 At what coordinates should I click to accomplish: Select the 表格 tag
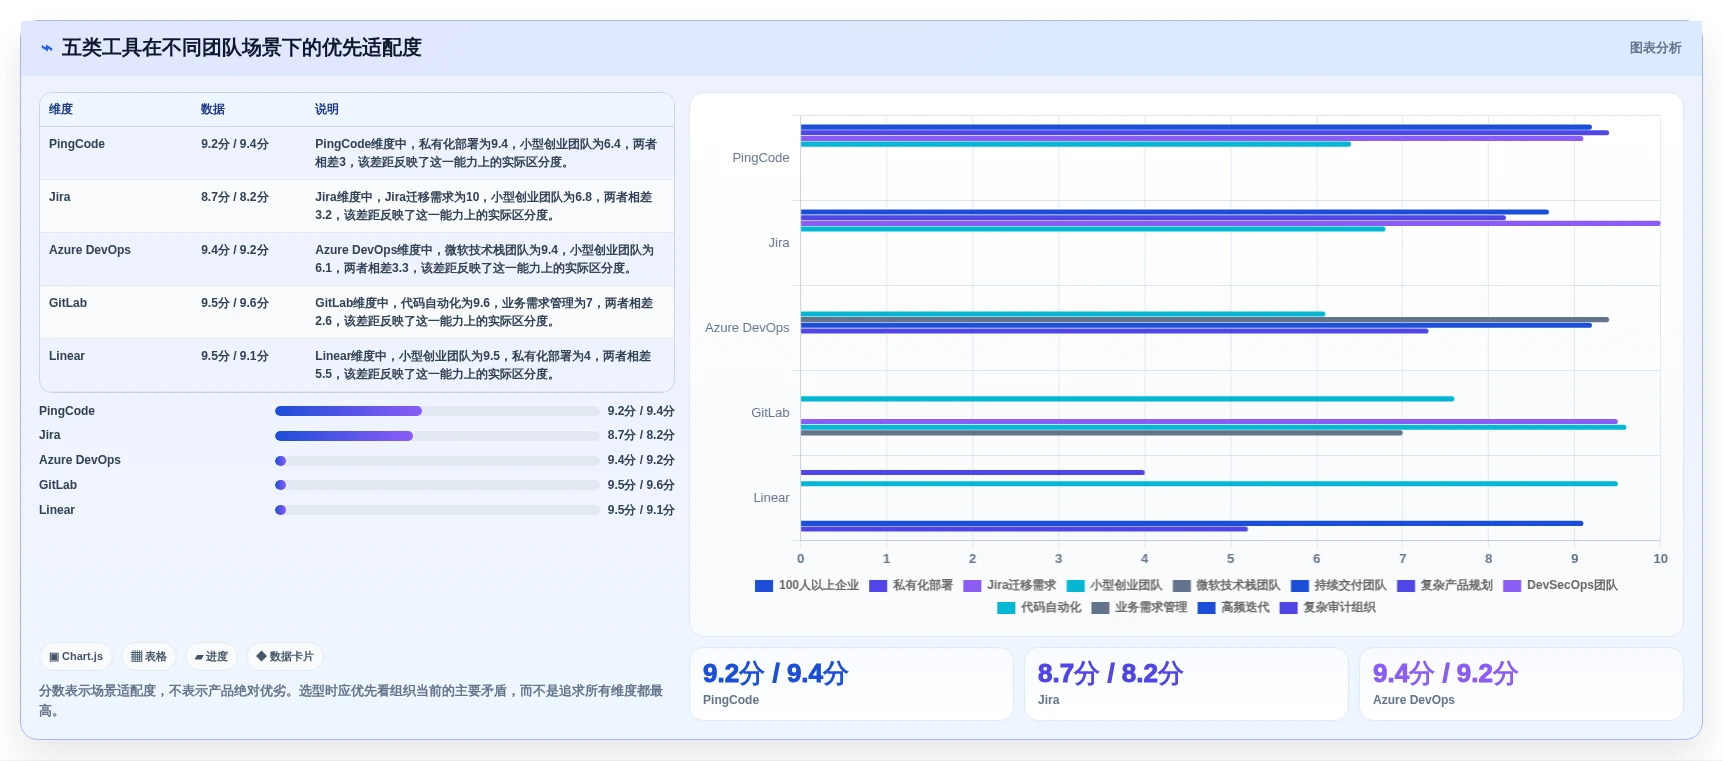point(149,657)
